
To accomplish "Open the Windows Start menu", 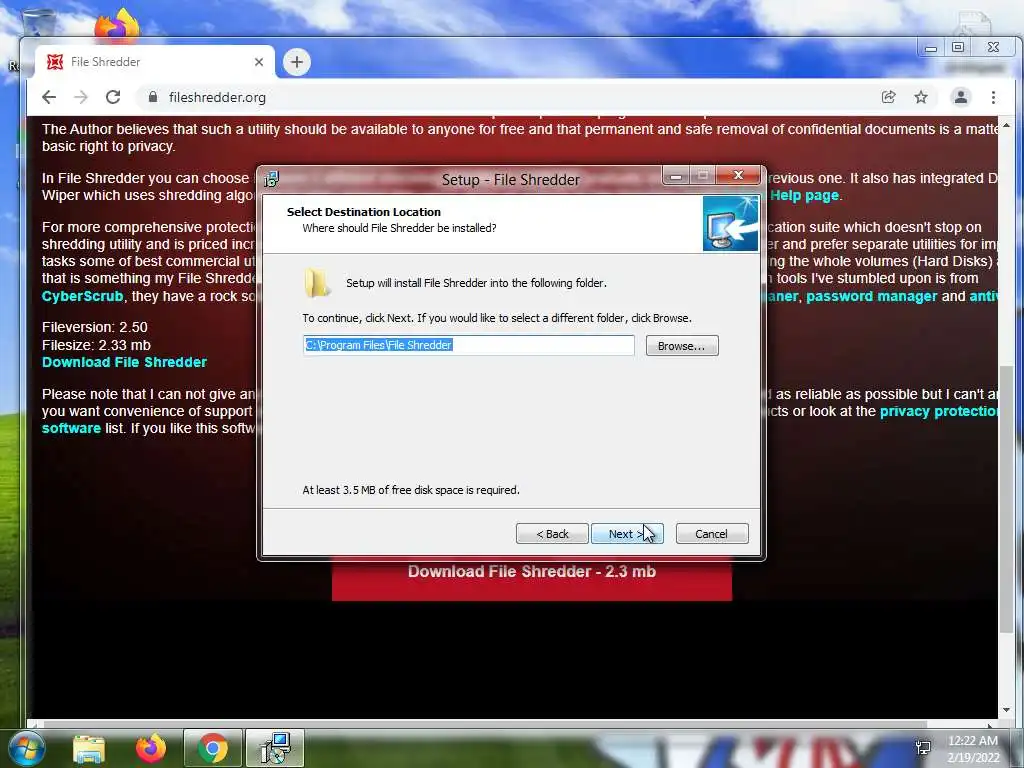I will pos(26,748).
